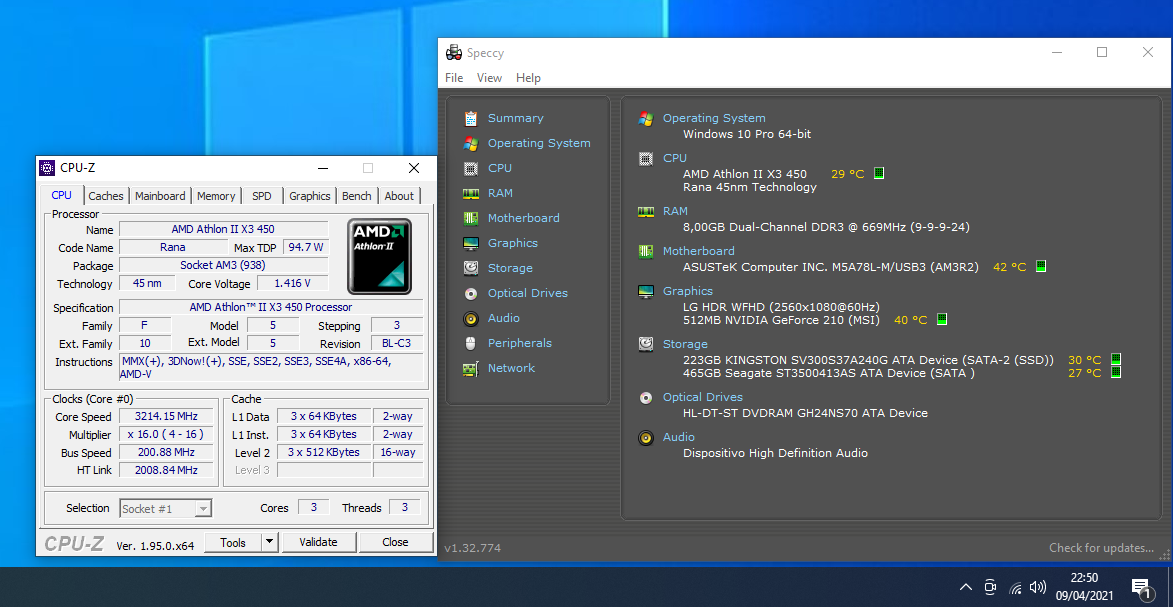
Task: Click the Motherboard icon in Speccy sidebar
Action: point(471,218)
